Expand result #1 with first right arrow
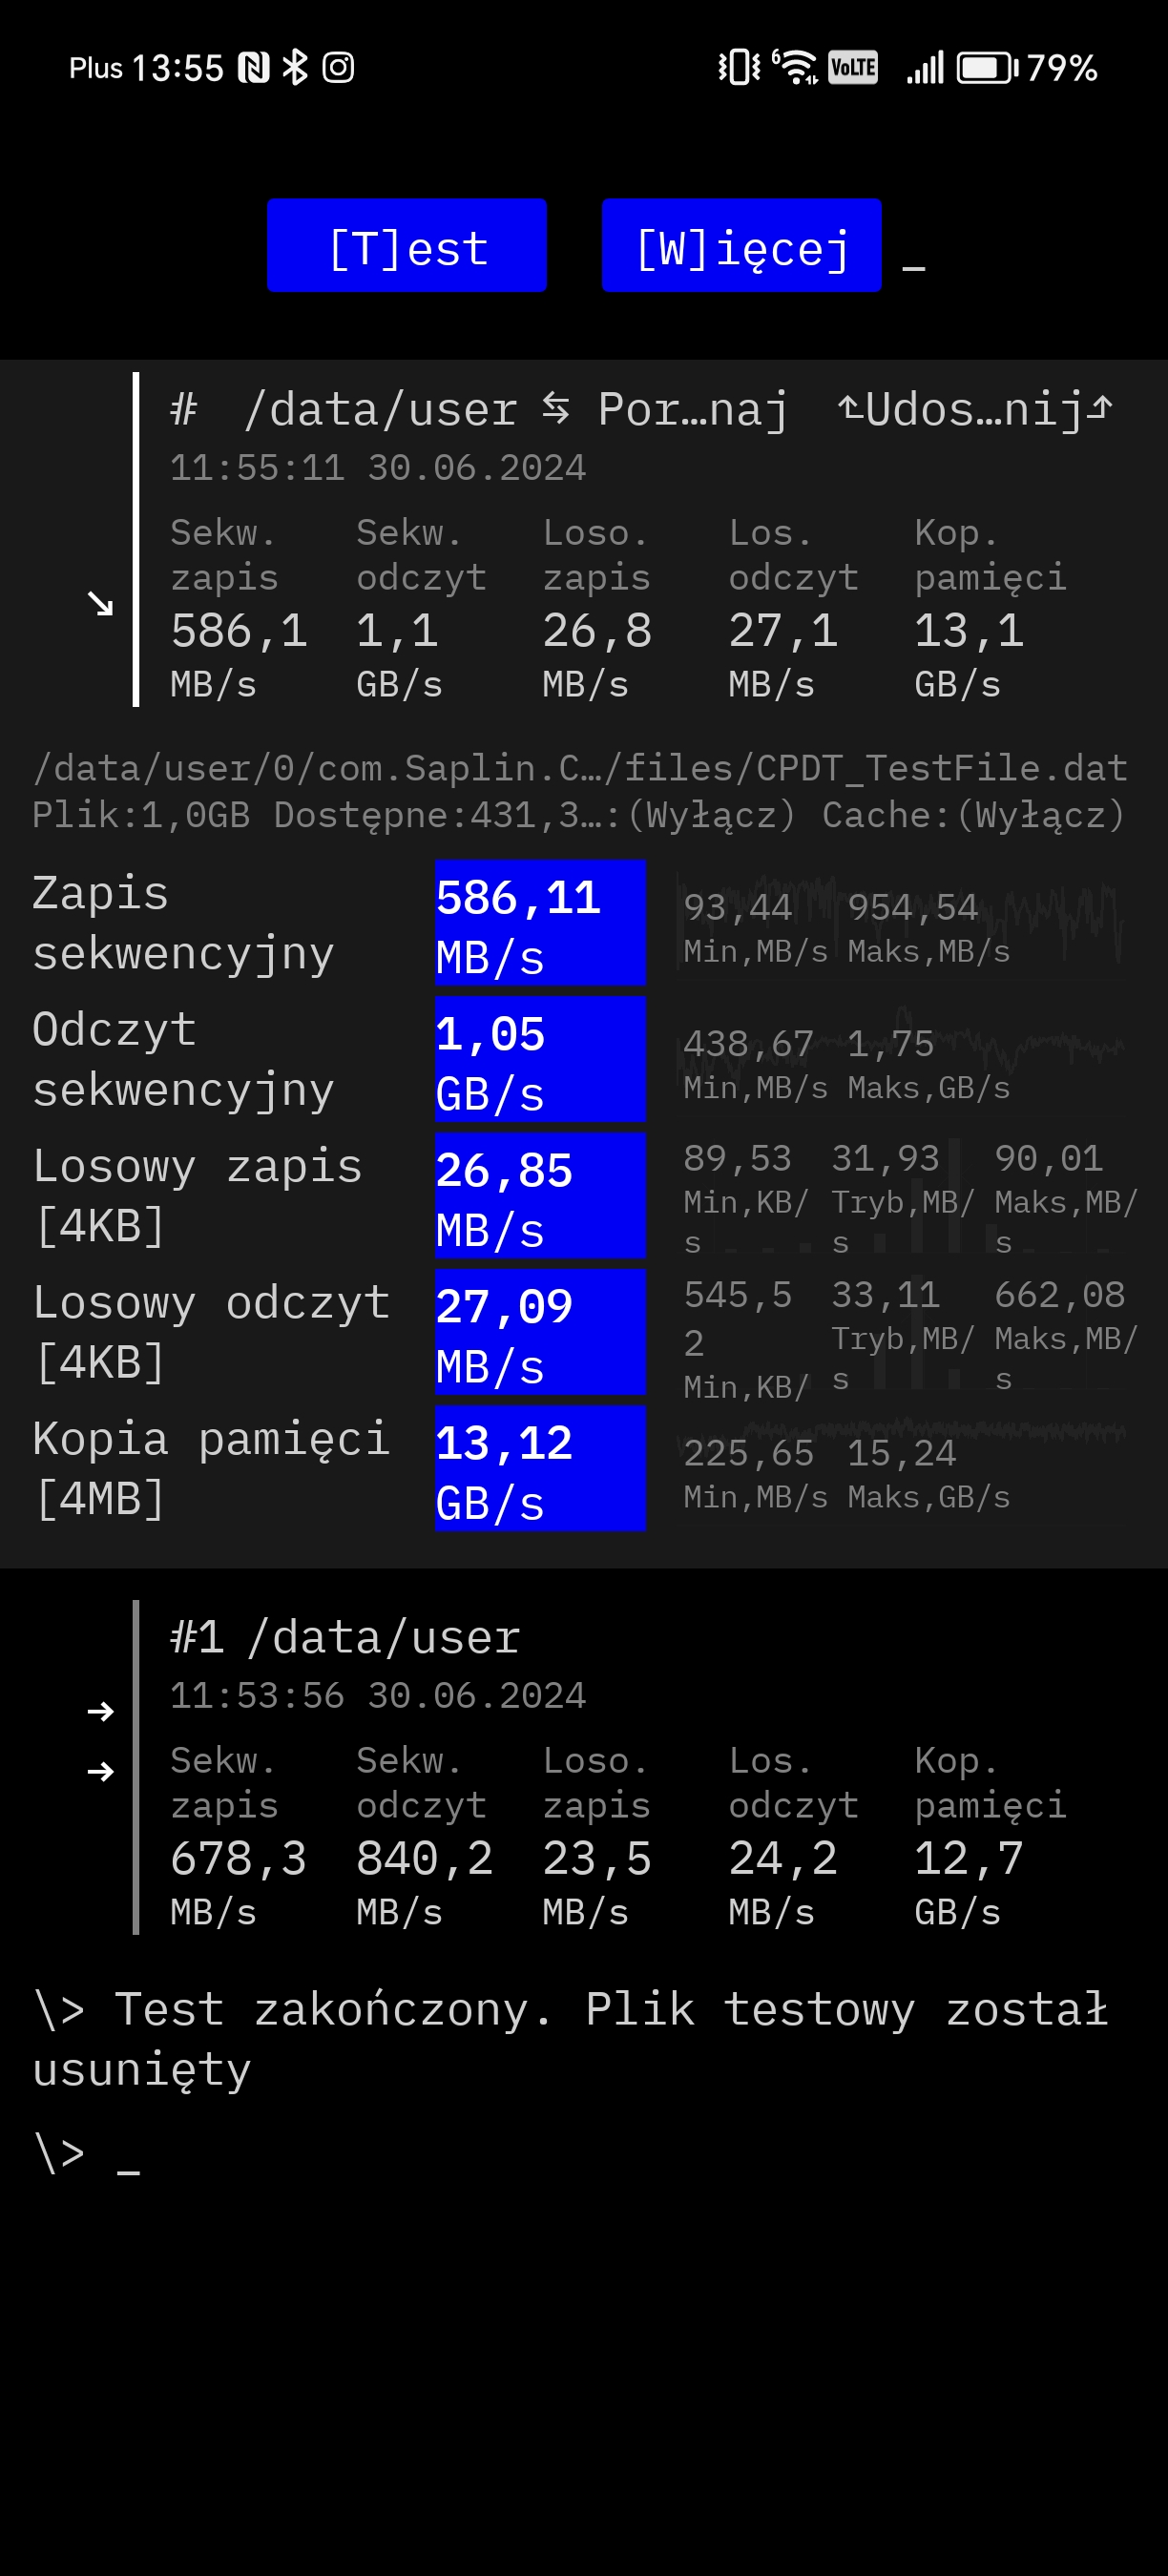1168x2576 pixels. coord(100,1711)
